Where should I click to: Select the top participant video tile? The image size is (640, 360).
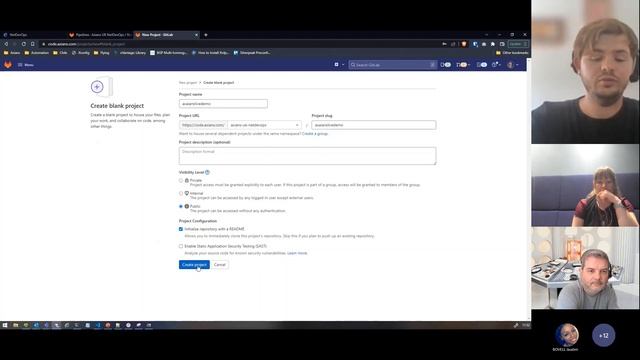[x=585, y=72]
